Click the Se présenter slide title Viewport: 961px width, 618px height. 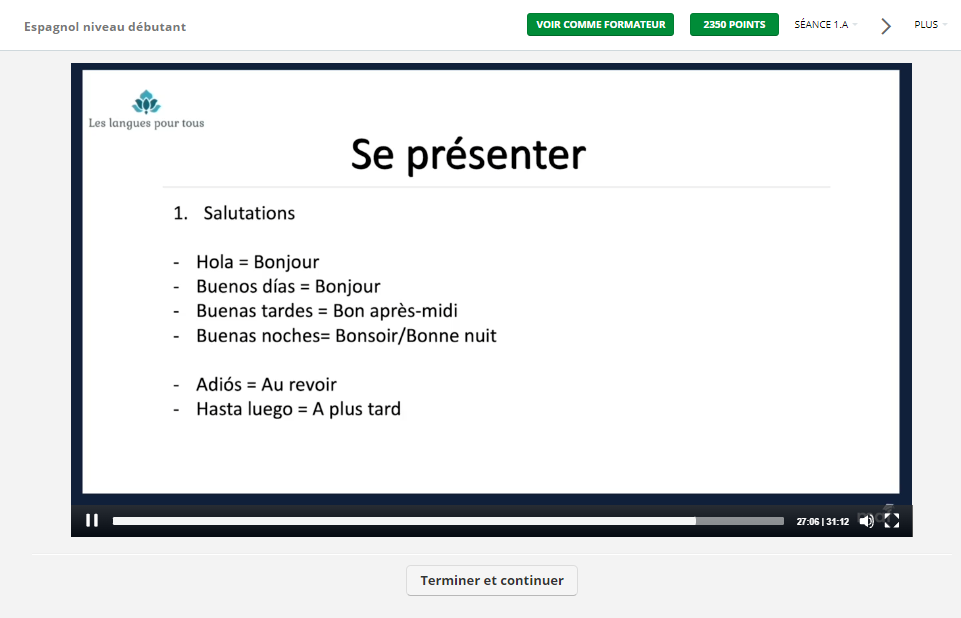tap(468, 154)
